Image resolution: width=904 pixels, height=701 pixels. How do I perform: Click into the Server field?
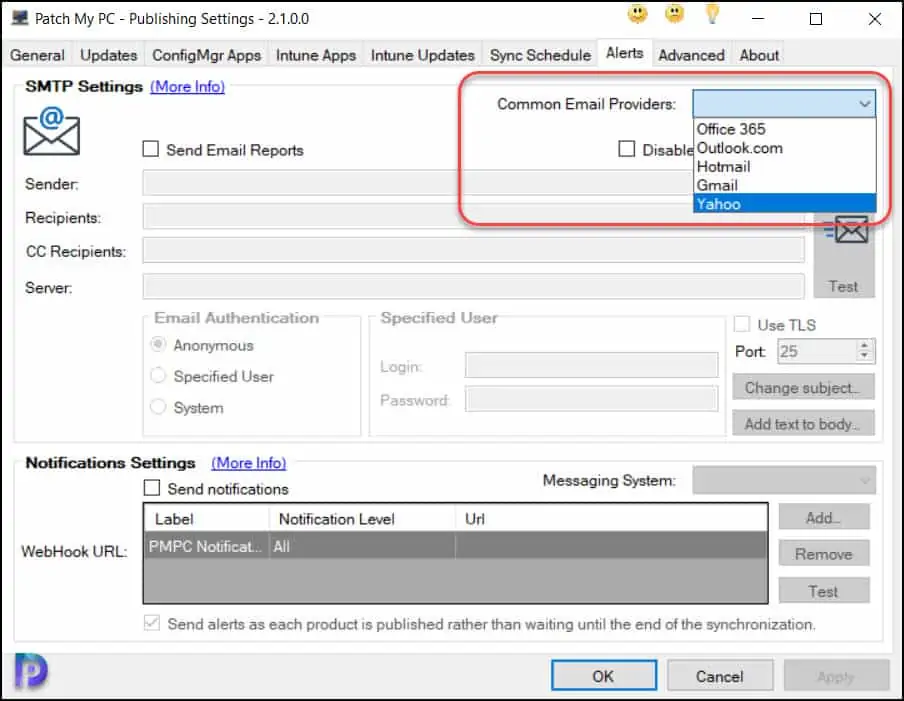(473, 287)
